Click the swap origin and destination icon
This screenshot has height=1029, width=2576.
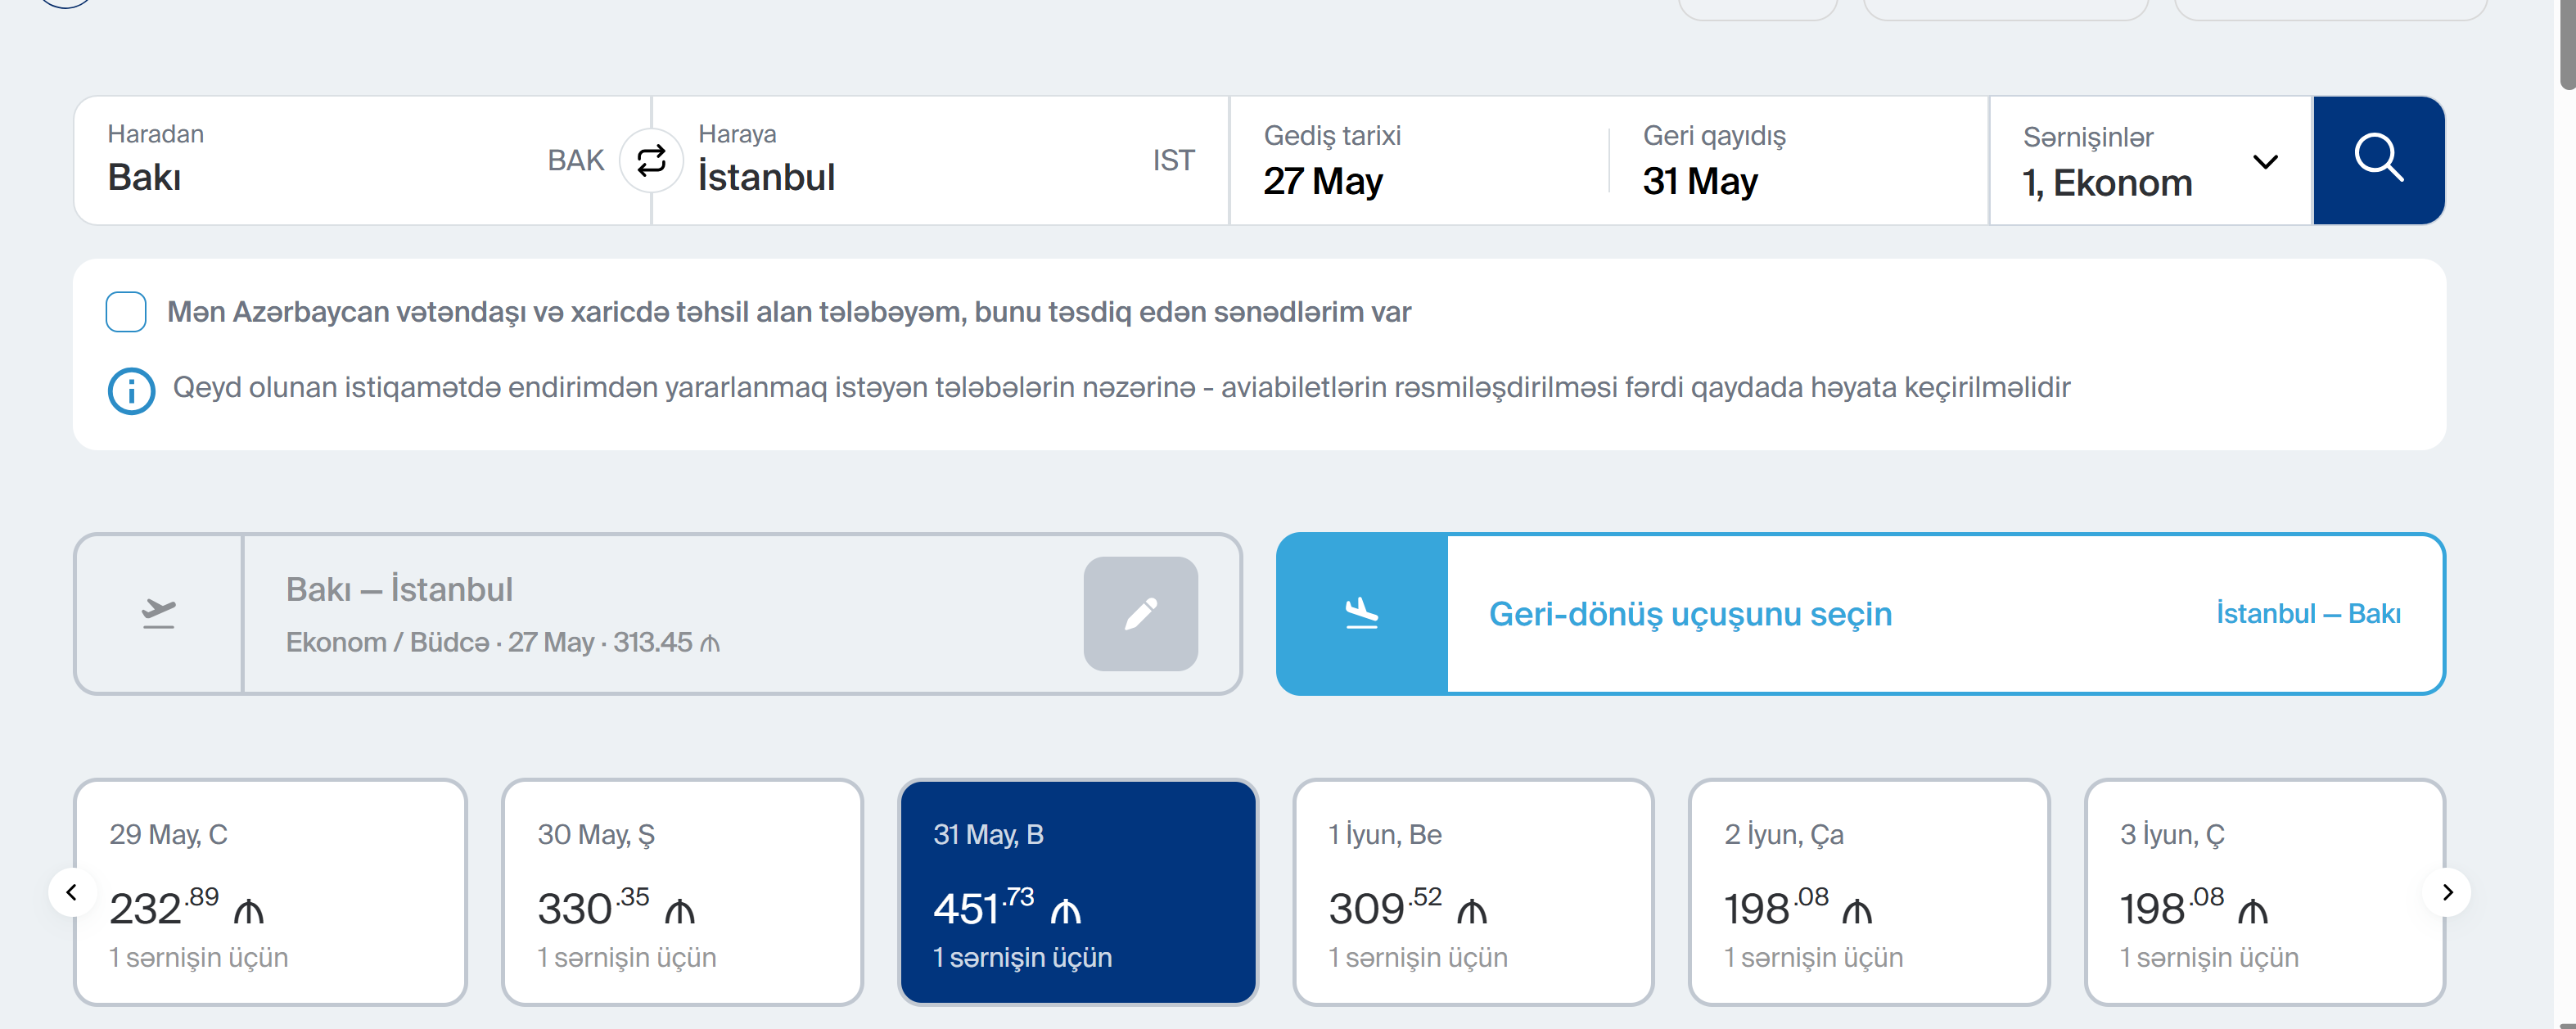(x=651, y=160)
